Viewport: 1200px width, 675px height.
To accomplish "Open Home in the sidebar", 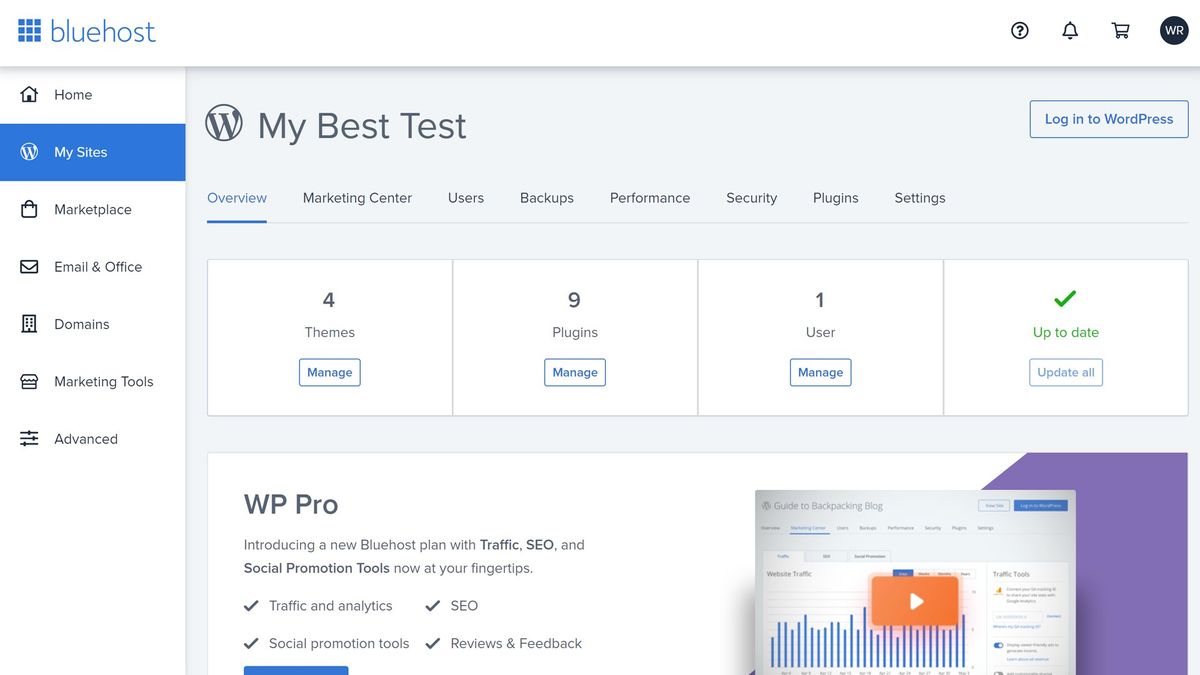I will click(92, 95).
